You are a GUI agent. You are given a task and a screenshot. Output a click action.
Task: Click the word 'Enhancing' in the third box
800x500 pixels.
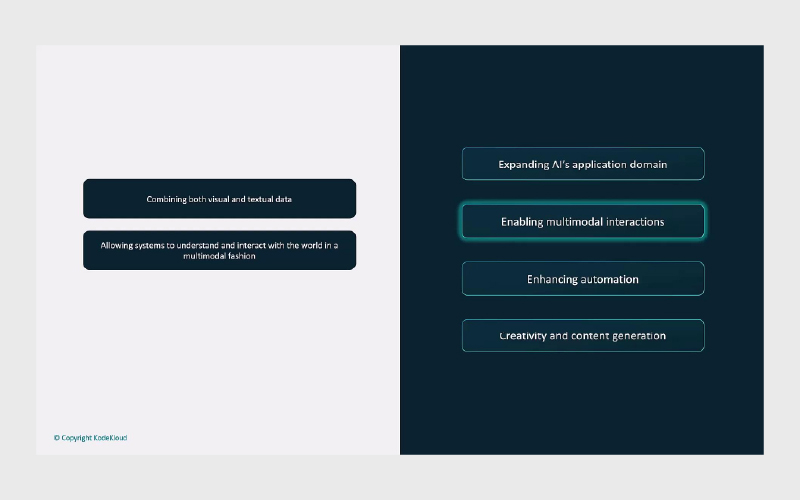[x=553, y=279]
